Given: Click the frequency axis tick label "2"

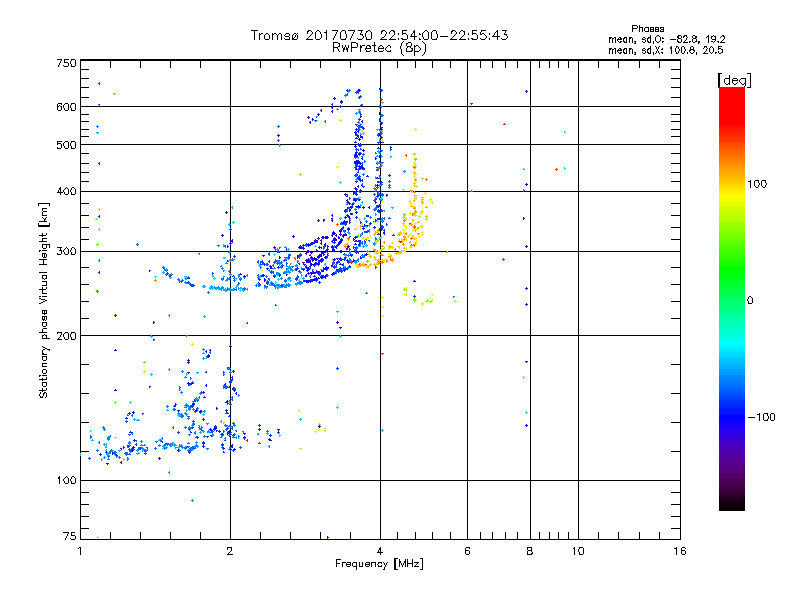Looking at the screenshot, I should point(230,551).
